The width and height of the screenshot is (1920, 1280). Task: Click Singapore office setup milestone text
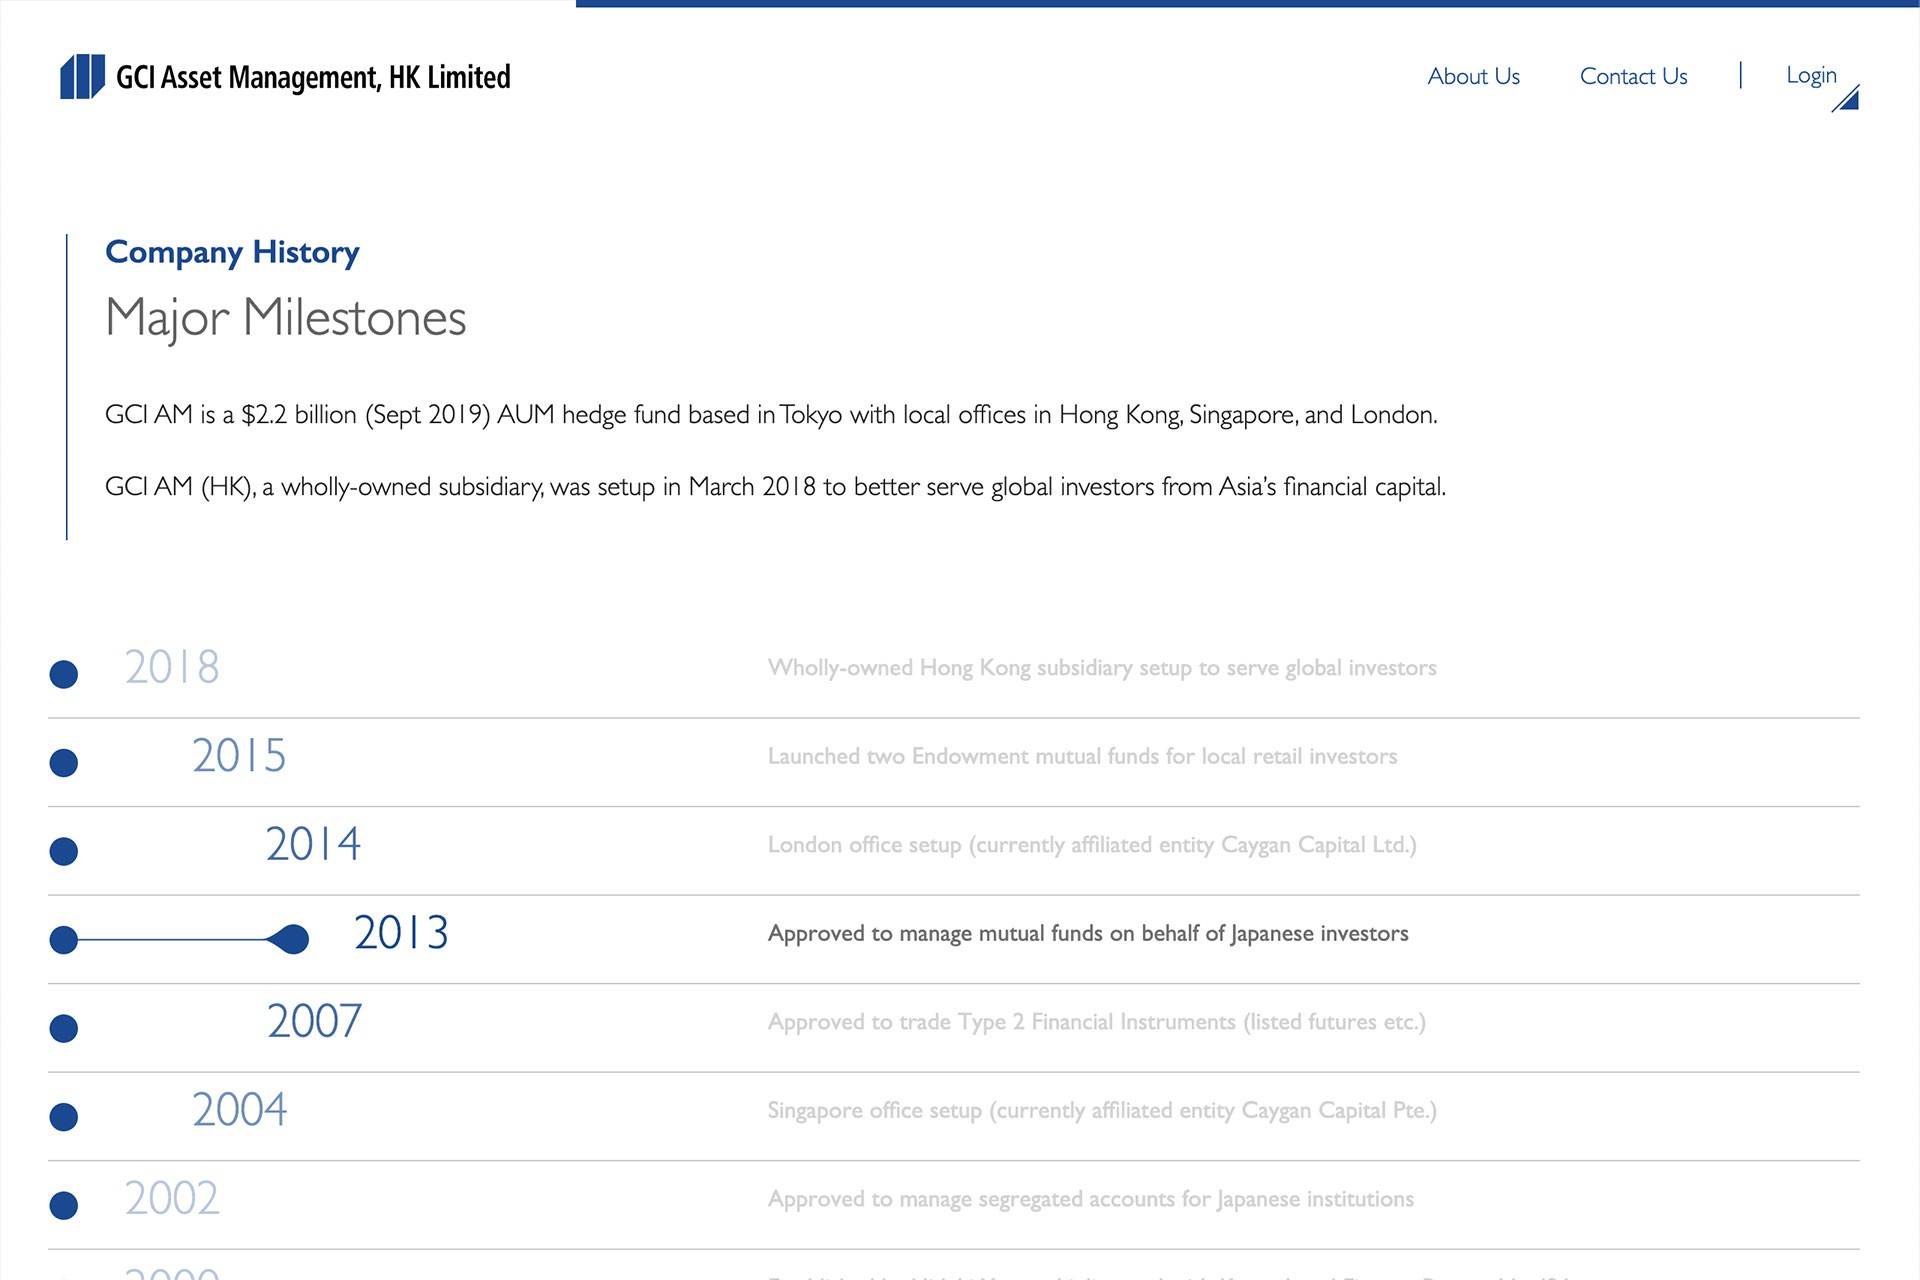(1101, 1110)
